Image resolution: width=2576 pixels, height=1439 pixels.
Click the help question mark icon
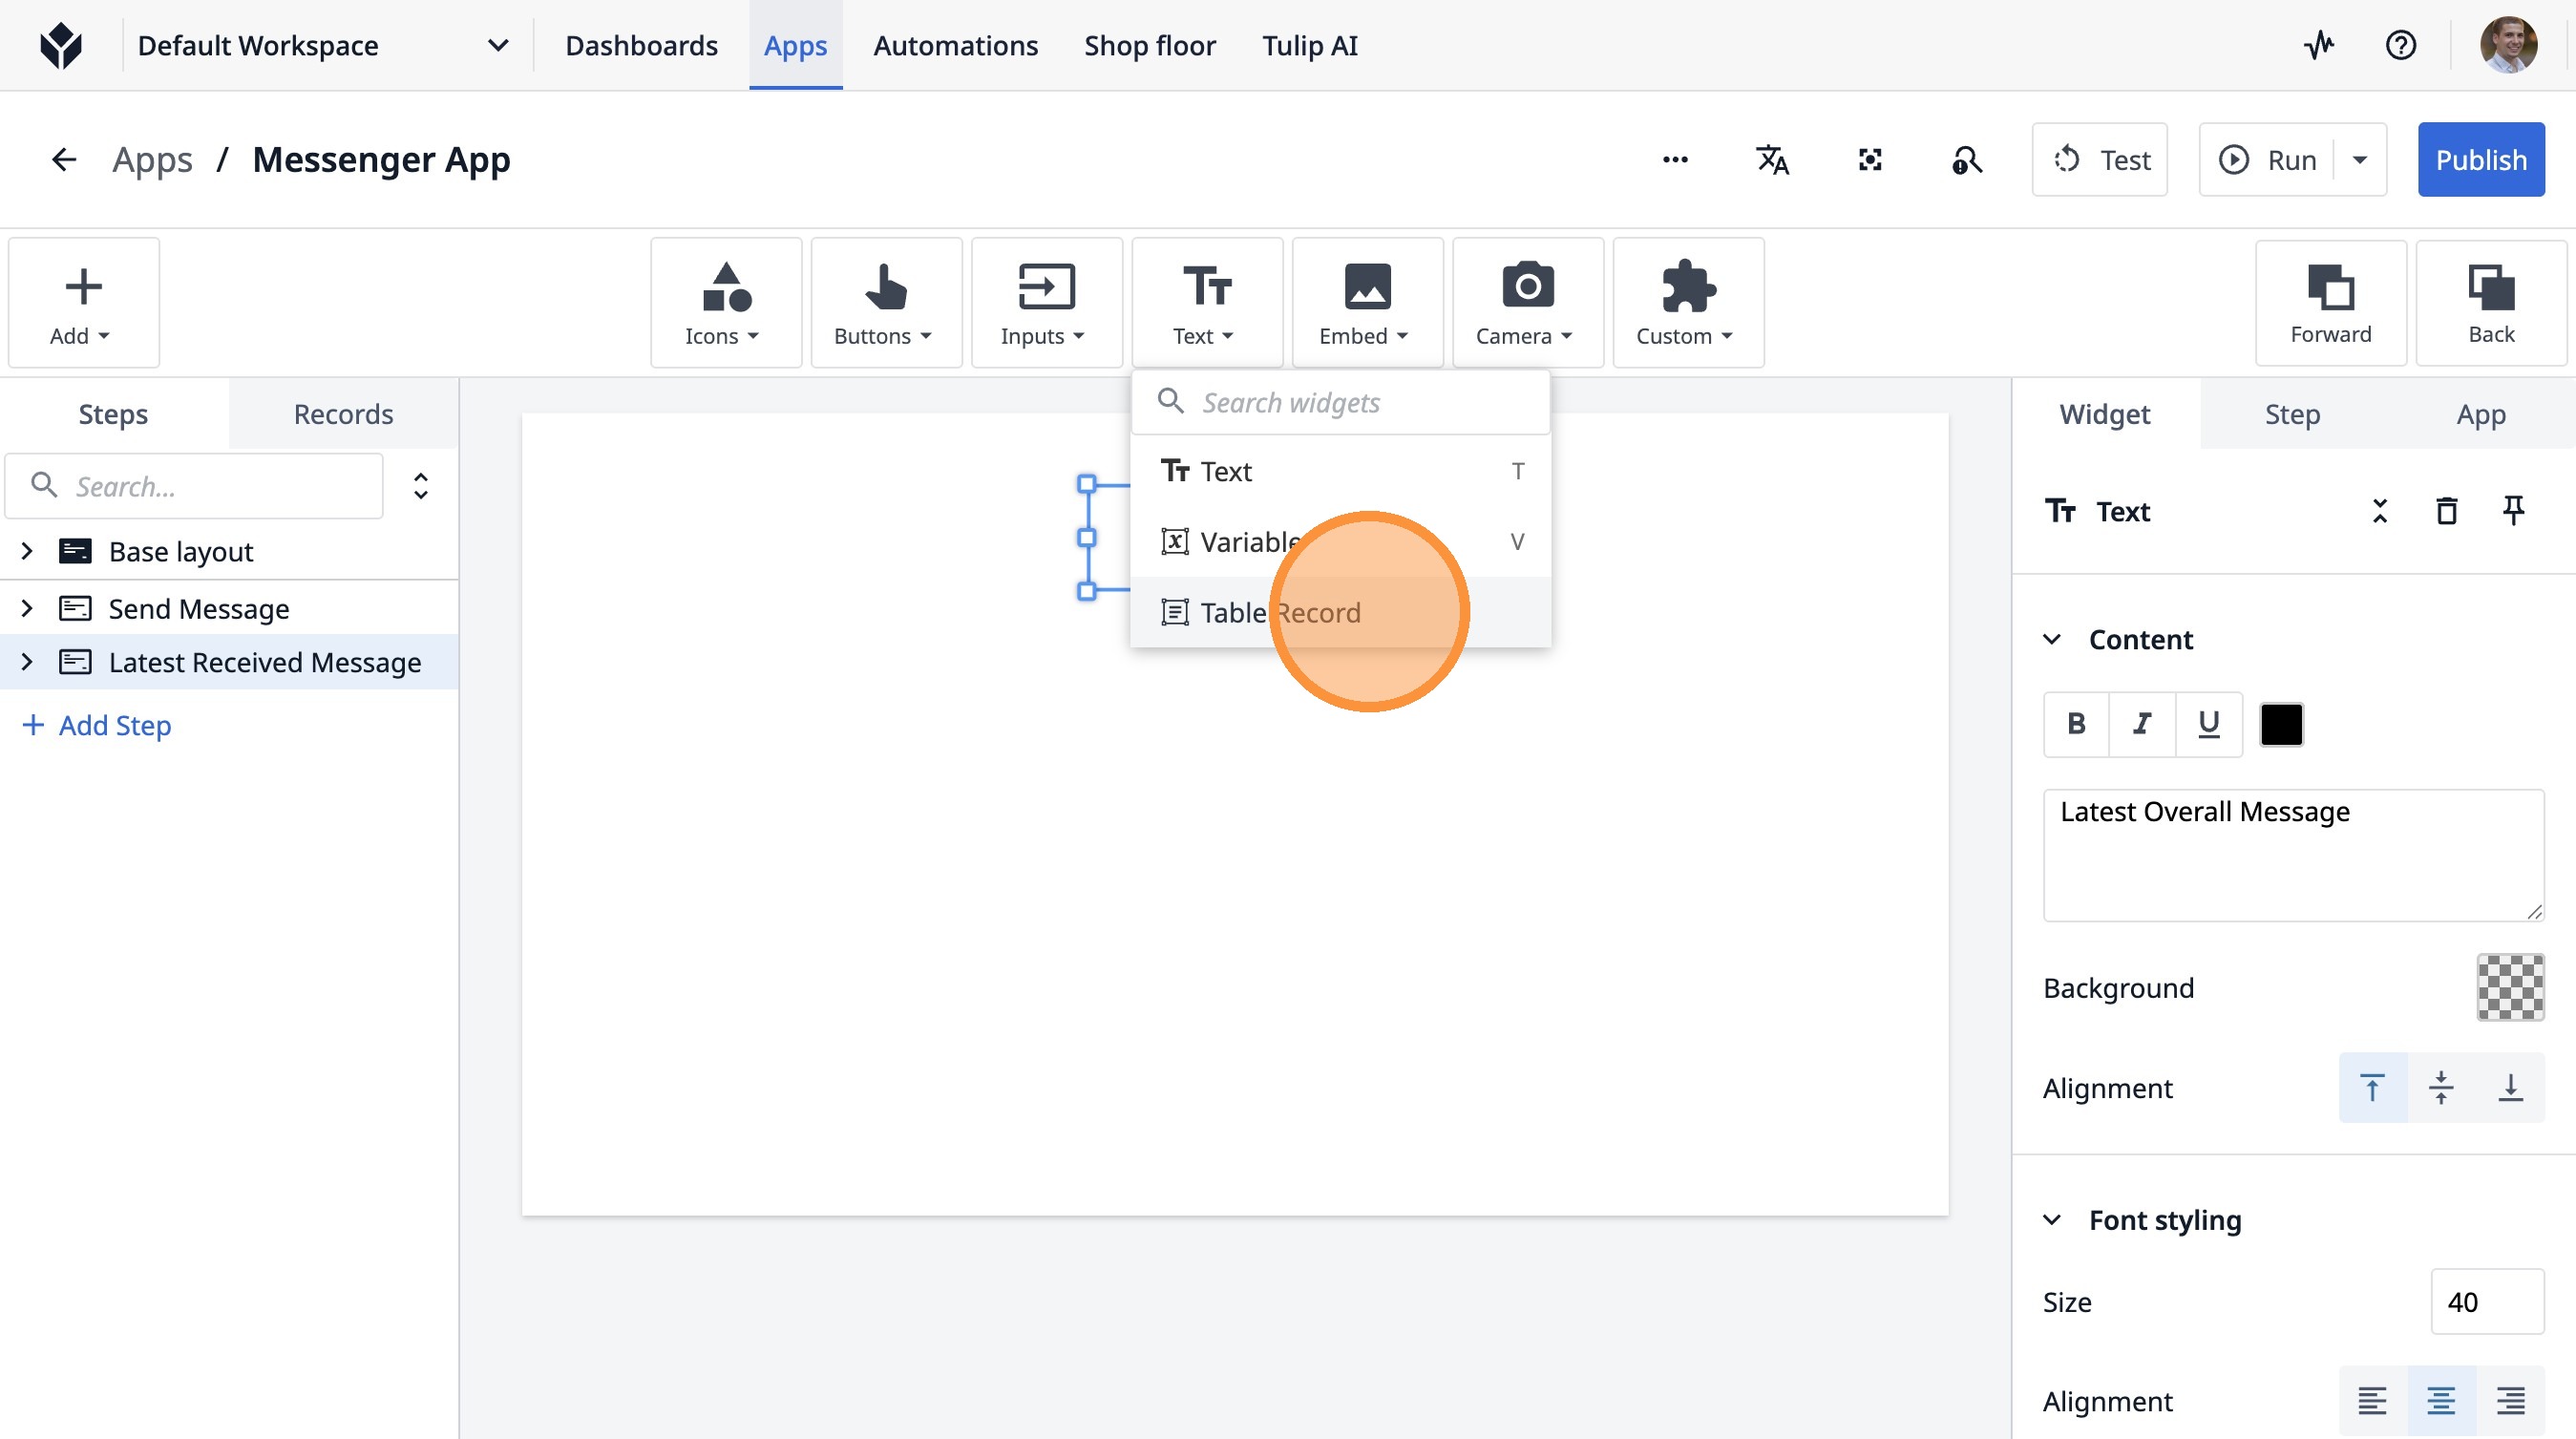point(2400,45)
